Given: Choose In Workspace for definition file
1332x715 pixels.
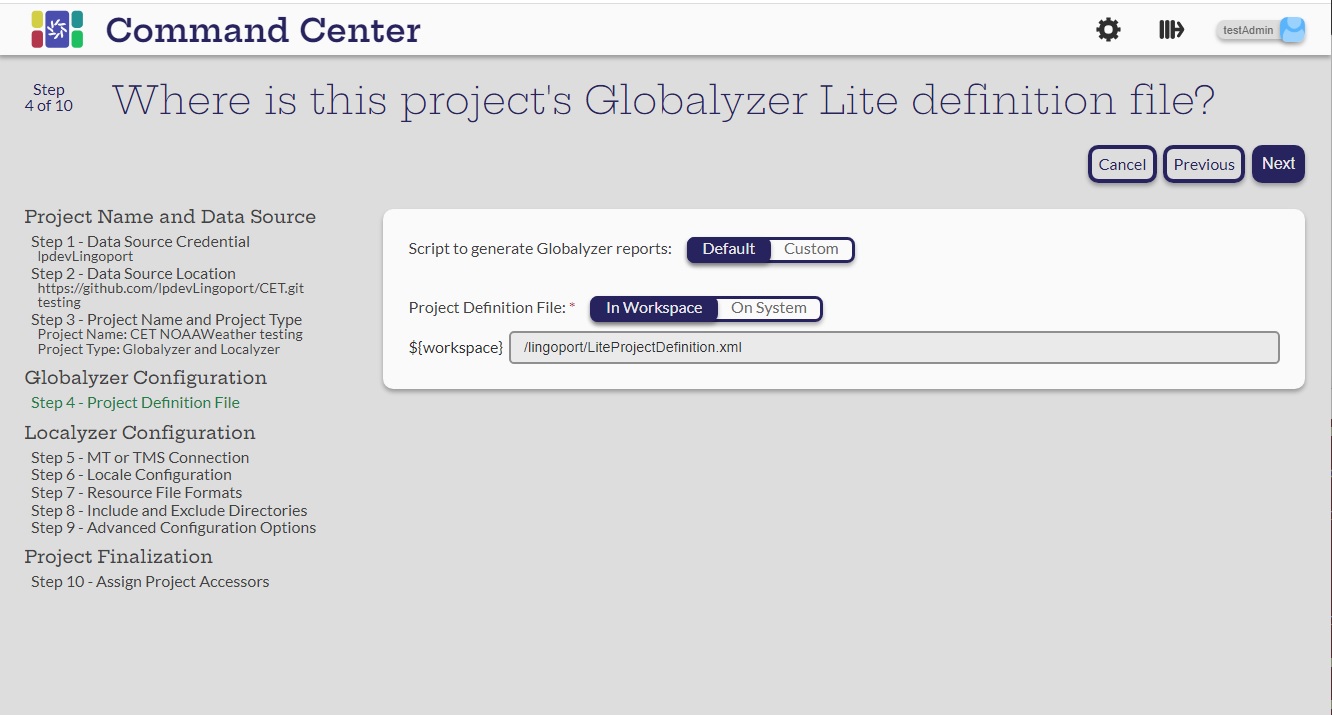Looking at the screenshot, I should click(654, 308).
